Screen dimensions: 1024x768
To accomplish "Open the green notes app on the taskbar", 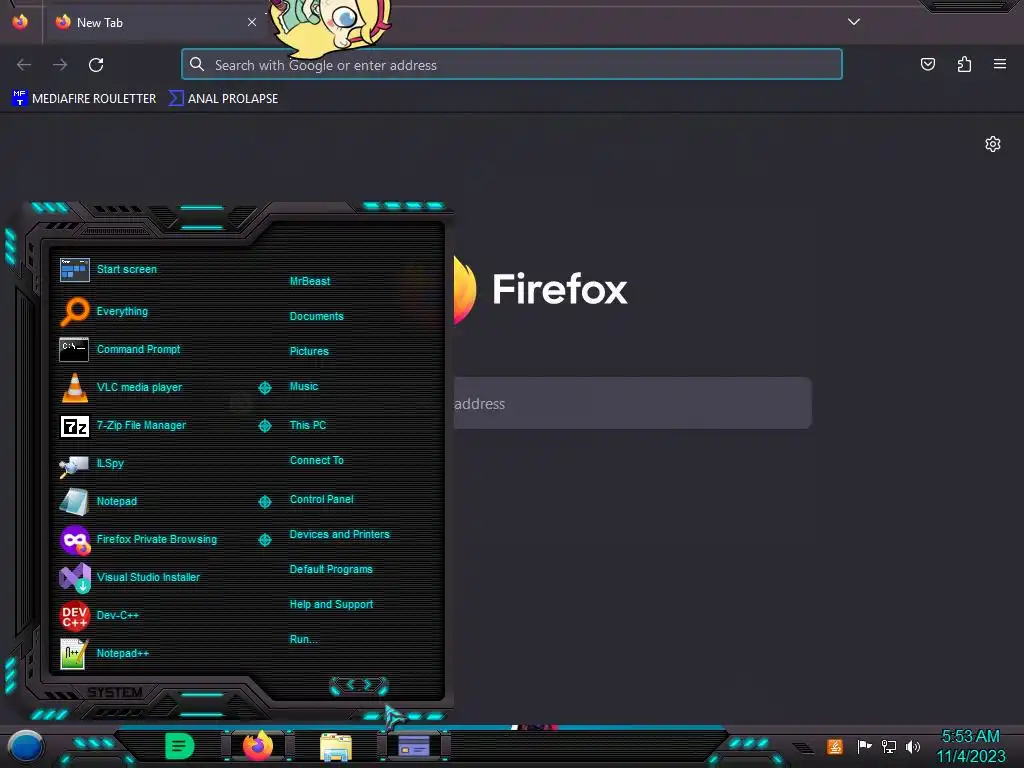I will click(x=180, y=746).
